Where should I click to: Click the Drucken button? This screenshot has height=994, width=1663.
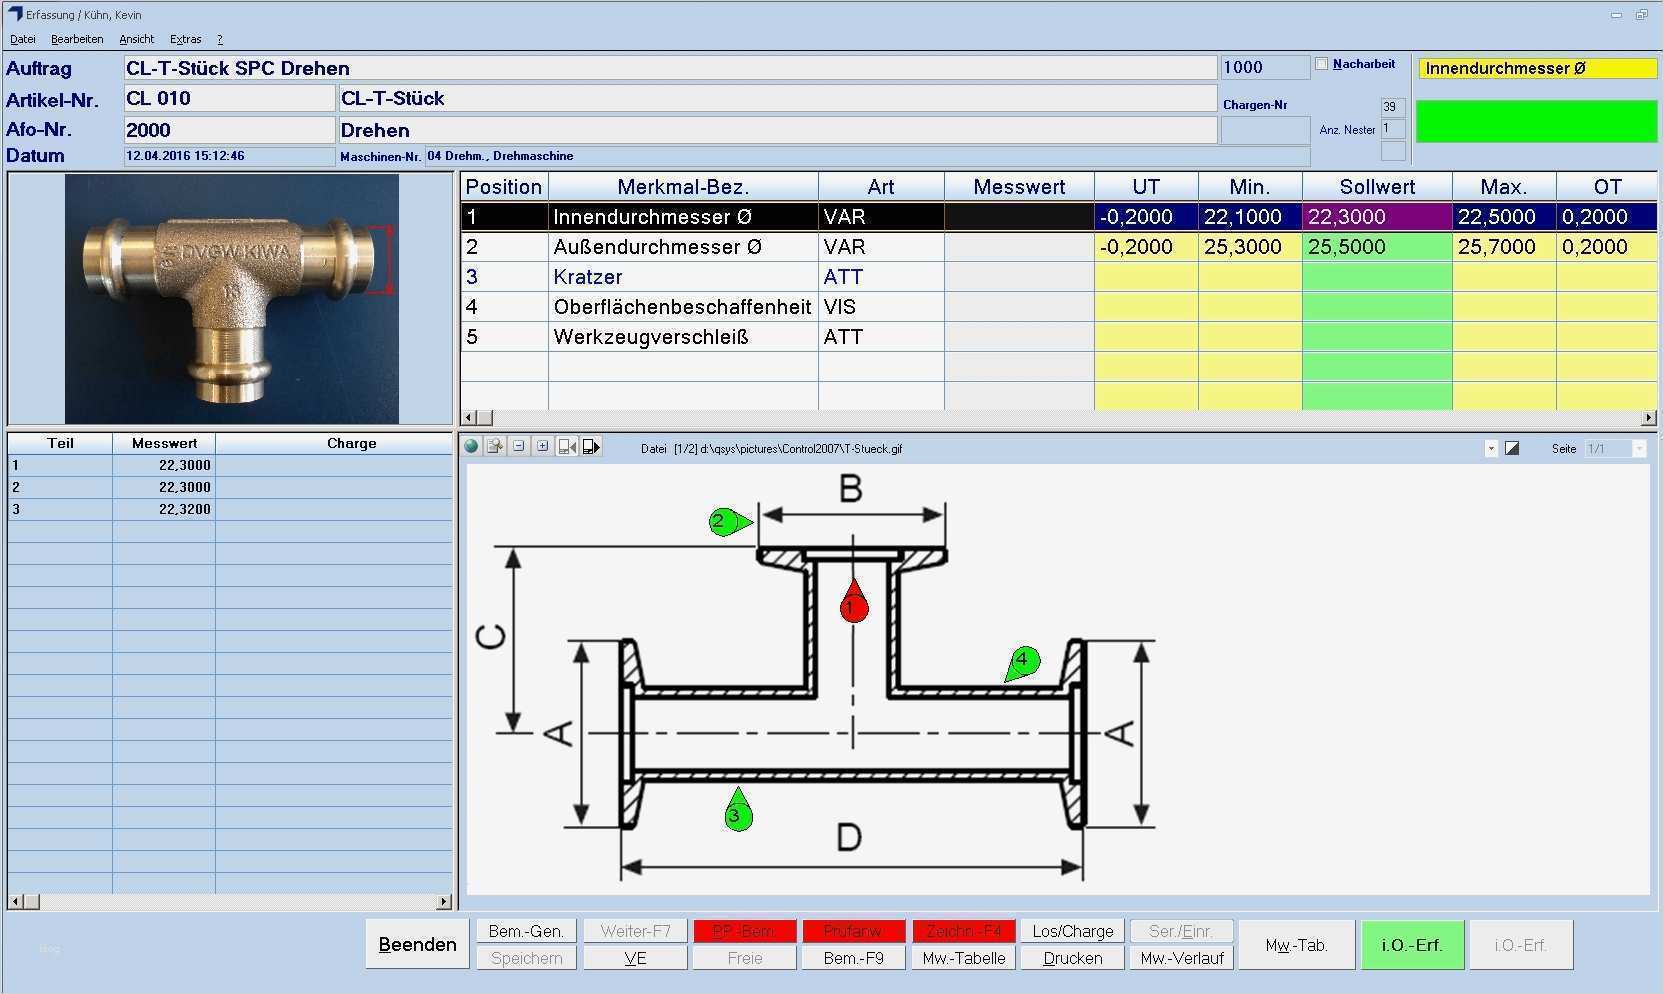pos(1072,958)
